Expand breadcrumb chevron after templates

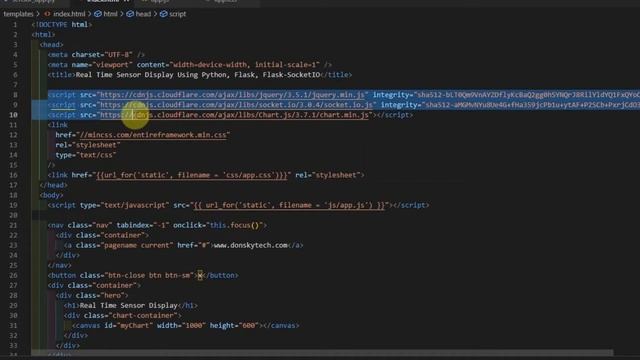click(38, 14)
